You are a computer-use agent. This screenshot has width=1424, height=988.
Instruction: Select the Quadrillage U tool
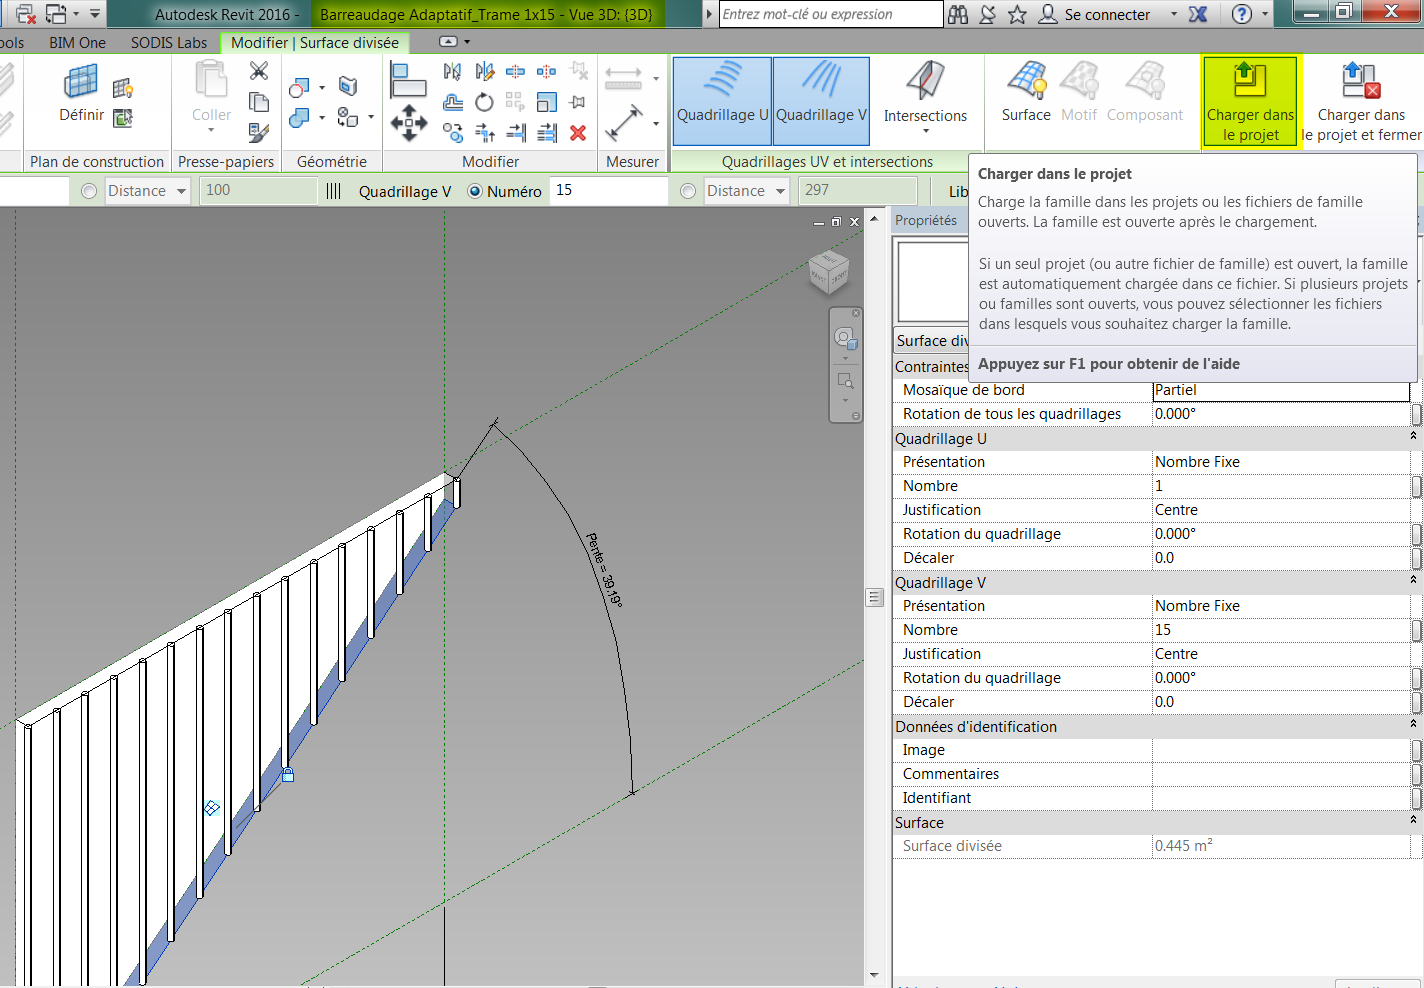point(722,100)
